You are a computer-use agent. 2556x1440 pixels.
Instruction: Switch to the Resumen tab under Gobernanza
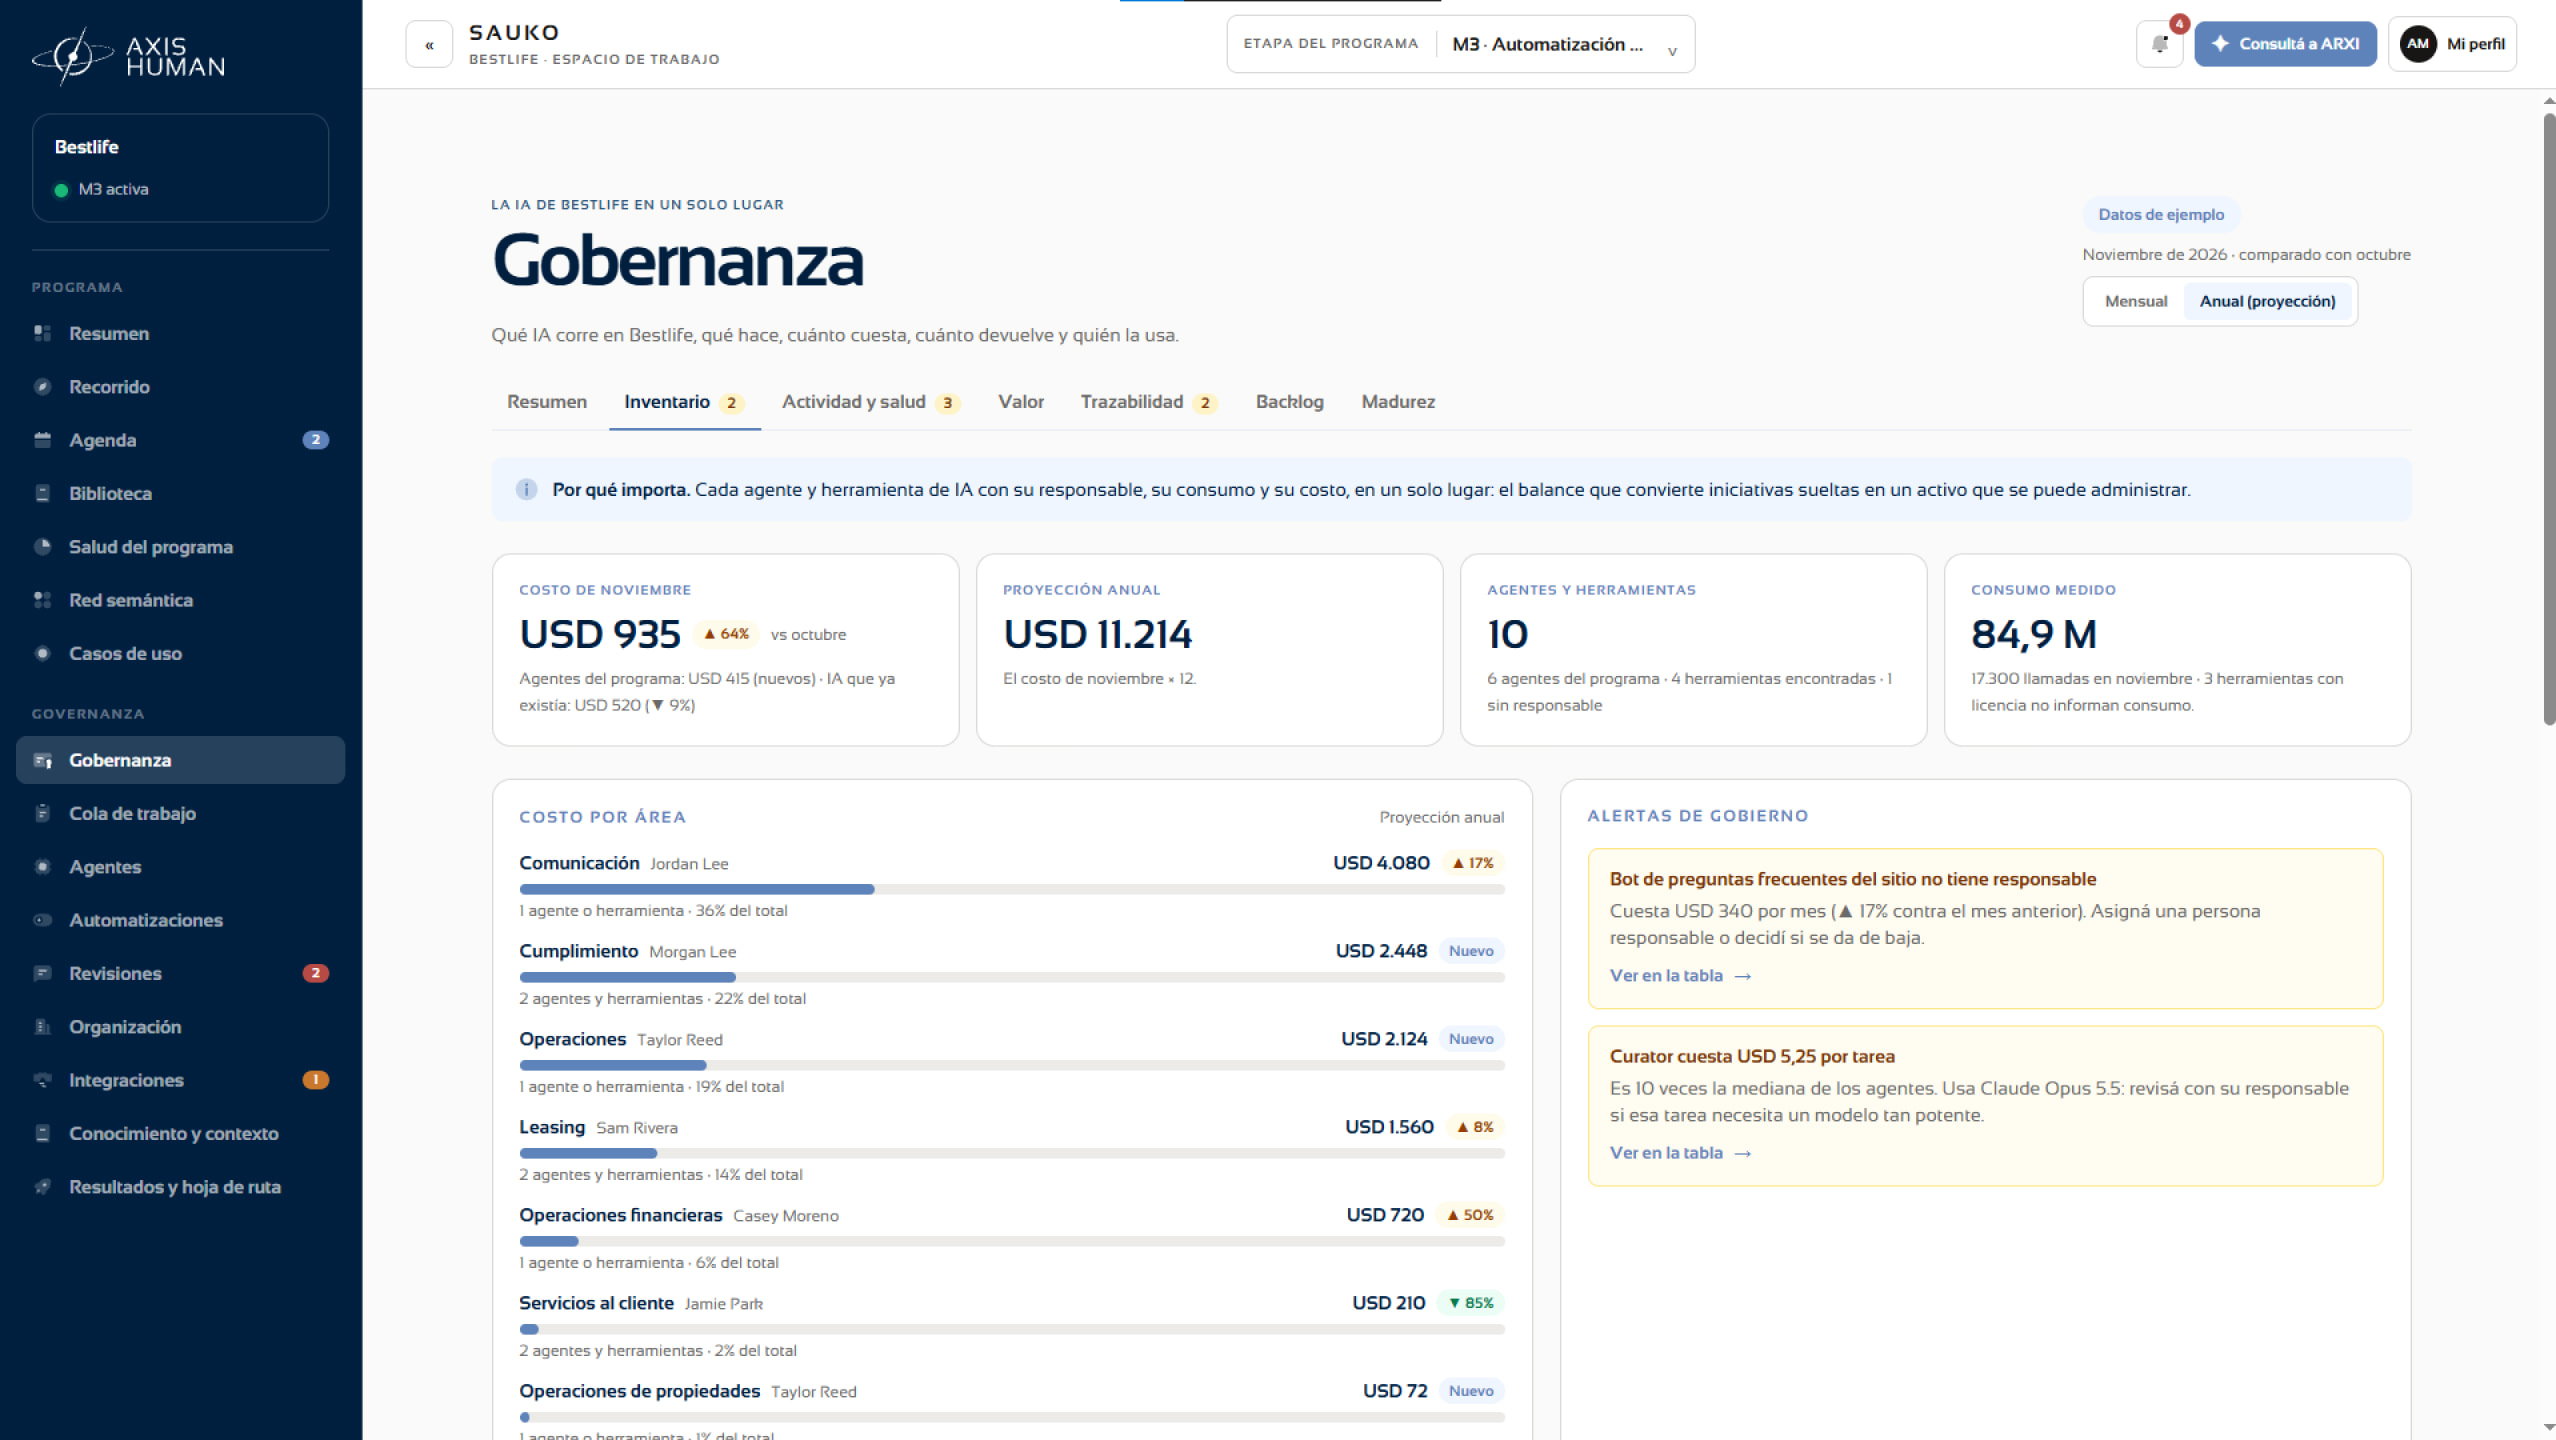click(x=547, y=401)
